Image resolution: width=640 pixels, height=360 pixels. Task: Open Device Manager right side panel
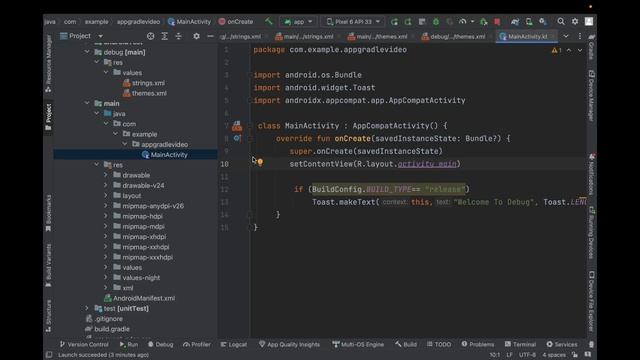coord(591,96)
